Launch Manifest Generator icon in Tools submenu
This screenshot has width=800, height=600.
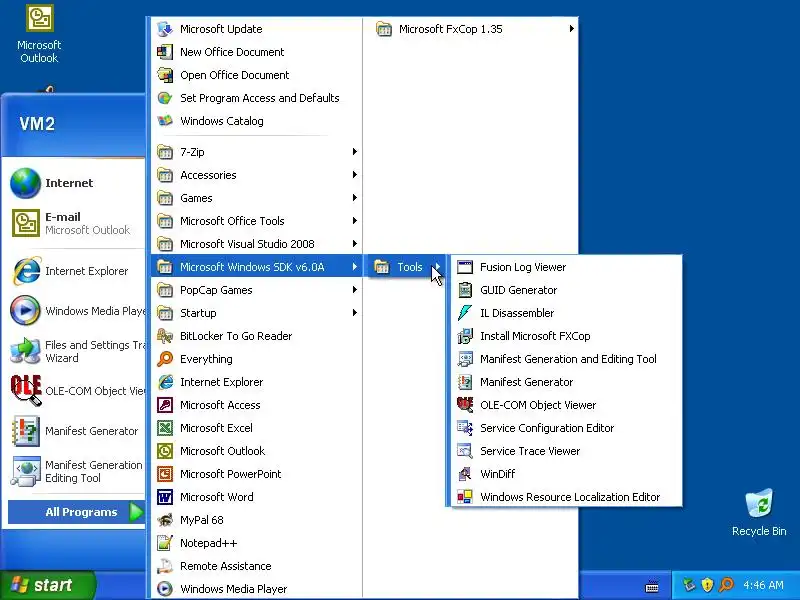click(x=465, y=382)
